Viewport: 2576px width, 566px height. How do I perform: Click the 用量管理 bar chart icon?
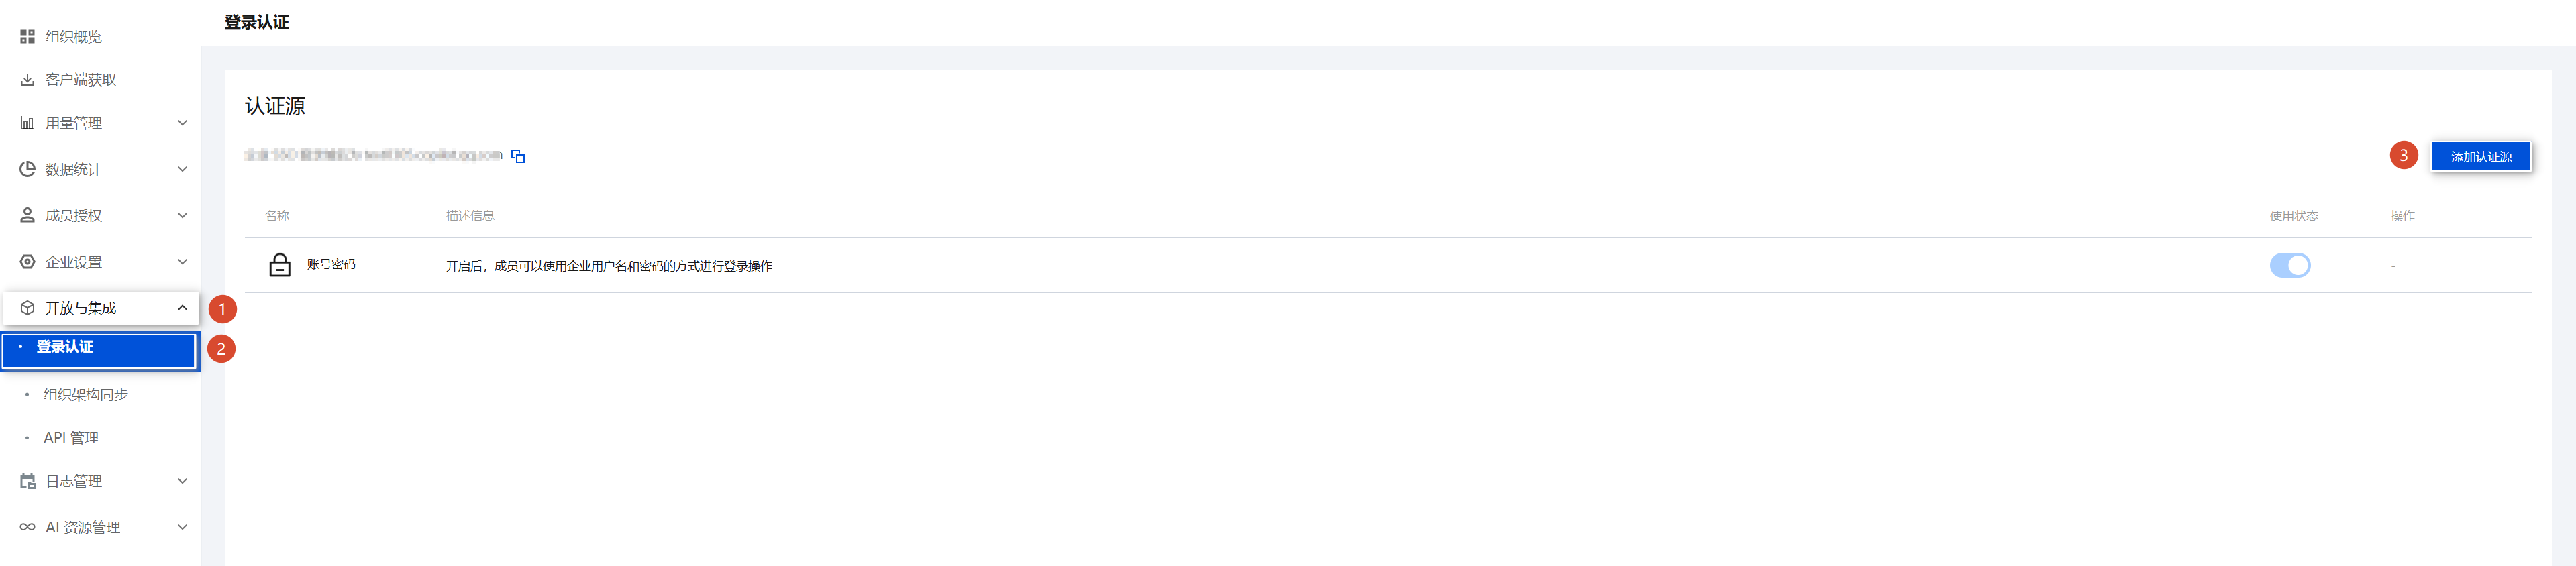pyautogui.click(x=27, y=123)
